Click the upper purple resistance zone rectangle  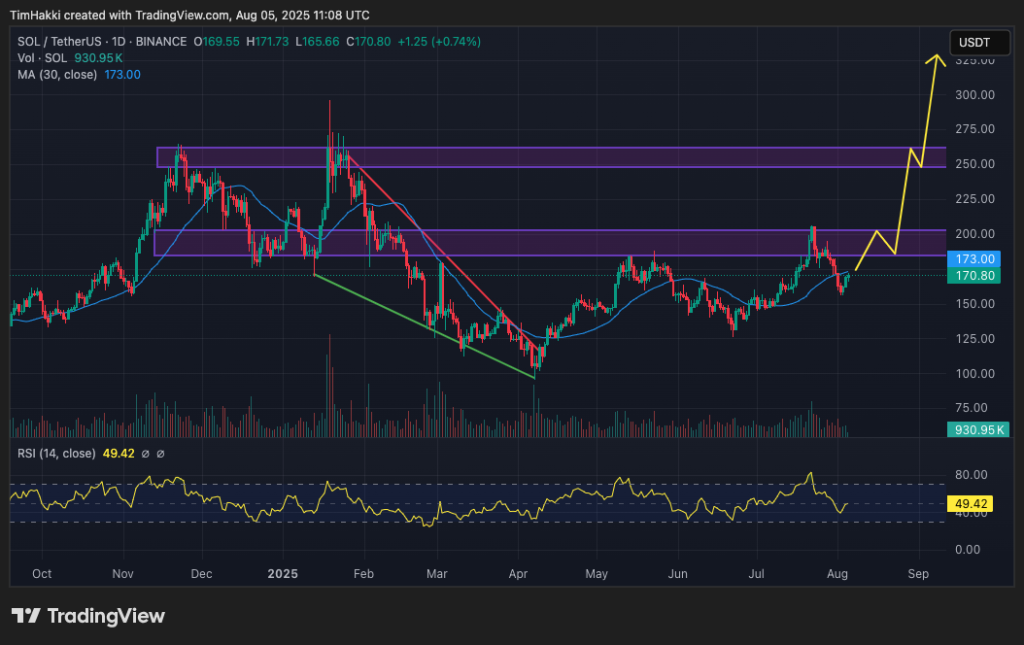550,156
